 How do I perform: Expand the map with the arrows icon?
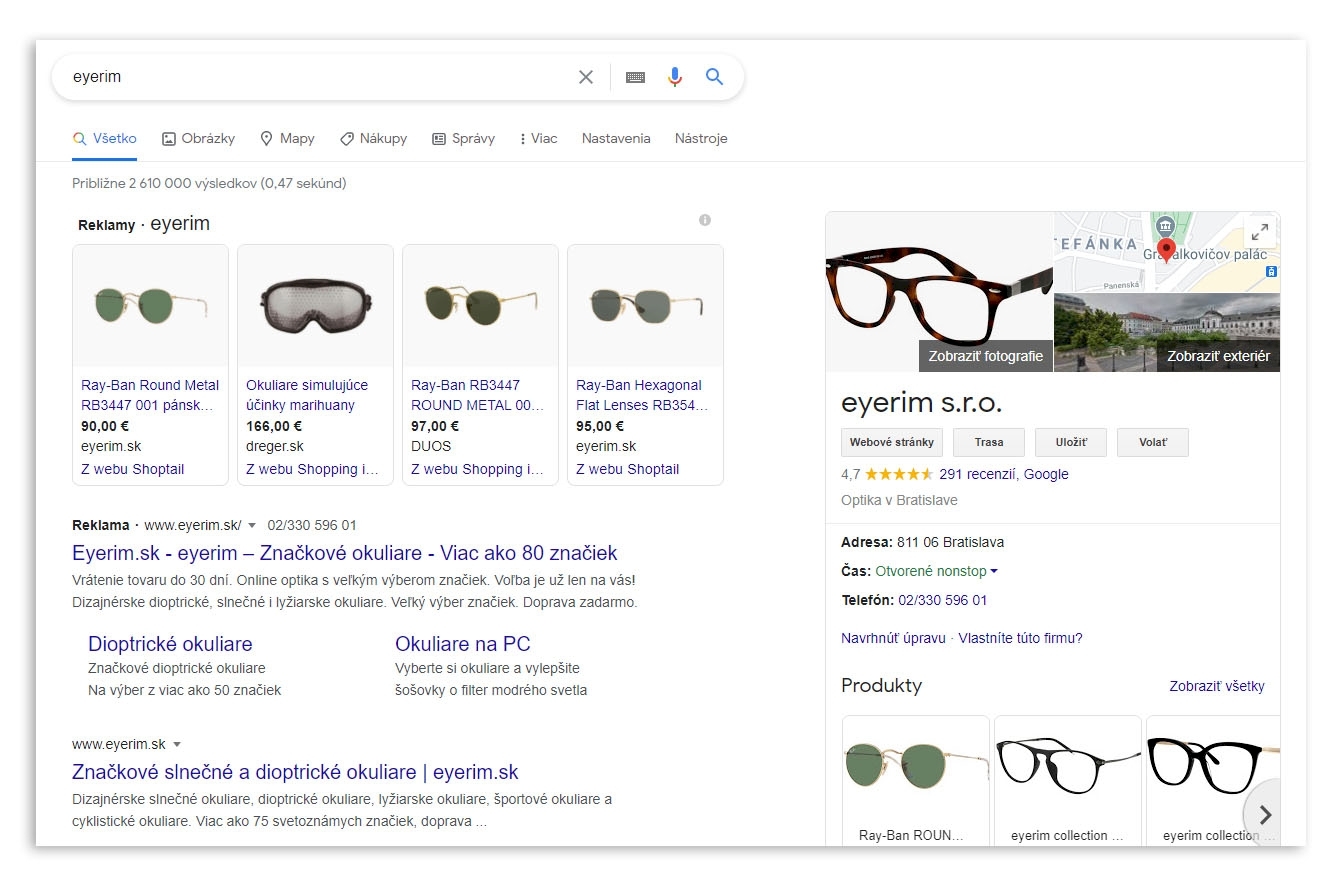(1260, 232)
